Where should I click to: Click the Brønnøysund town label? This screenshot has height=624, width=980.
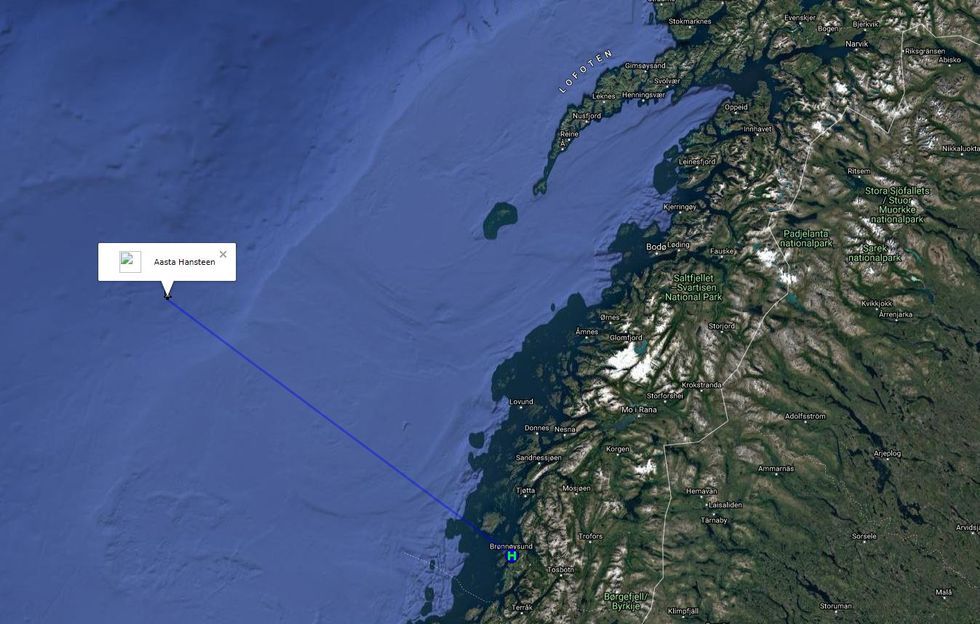tap(511, 546)
